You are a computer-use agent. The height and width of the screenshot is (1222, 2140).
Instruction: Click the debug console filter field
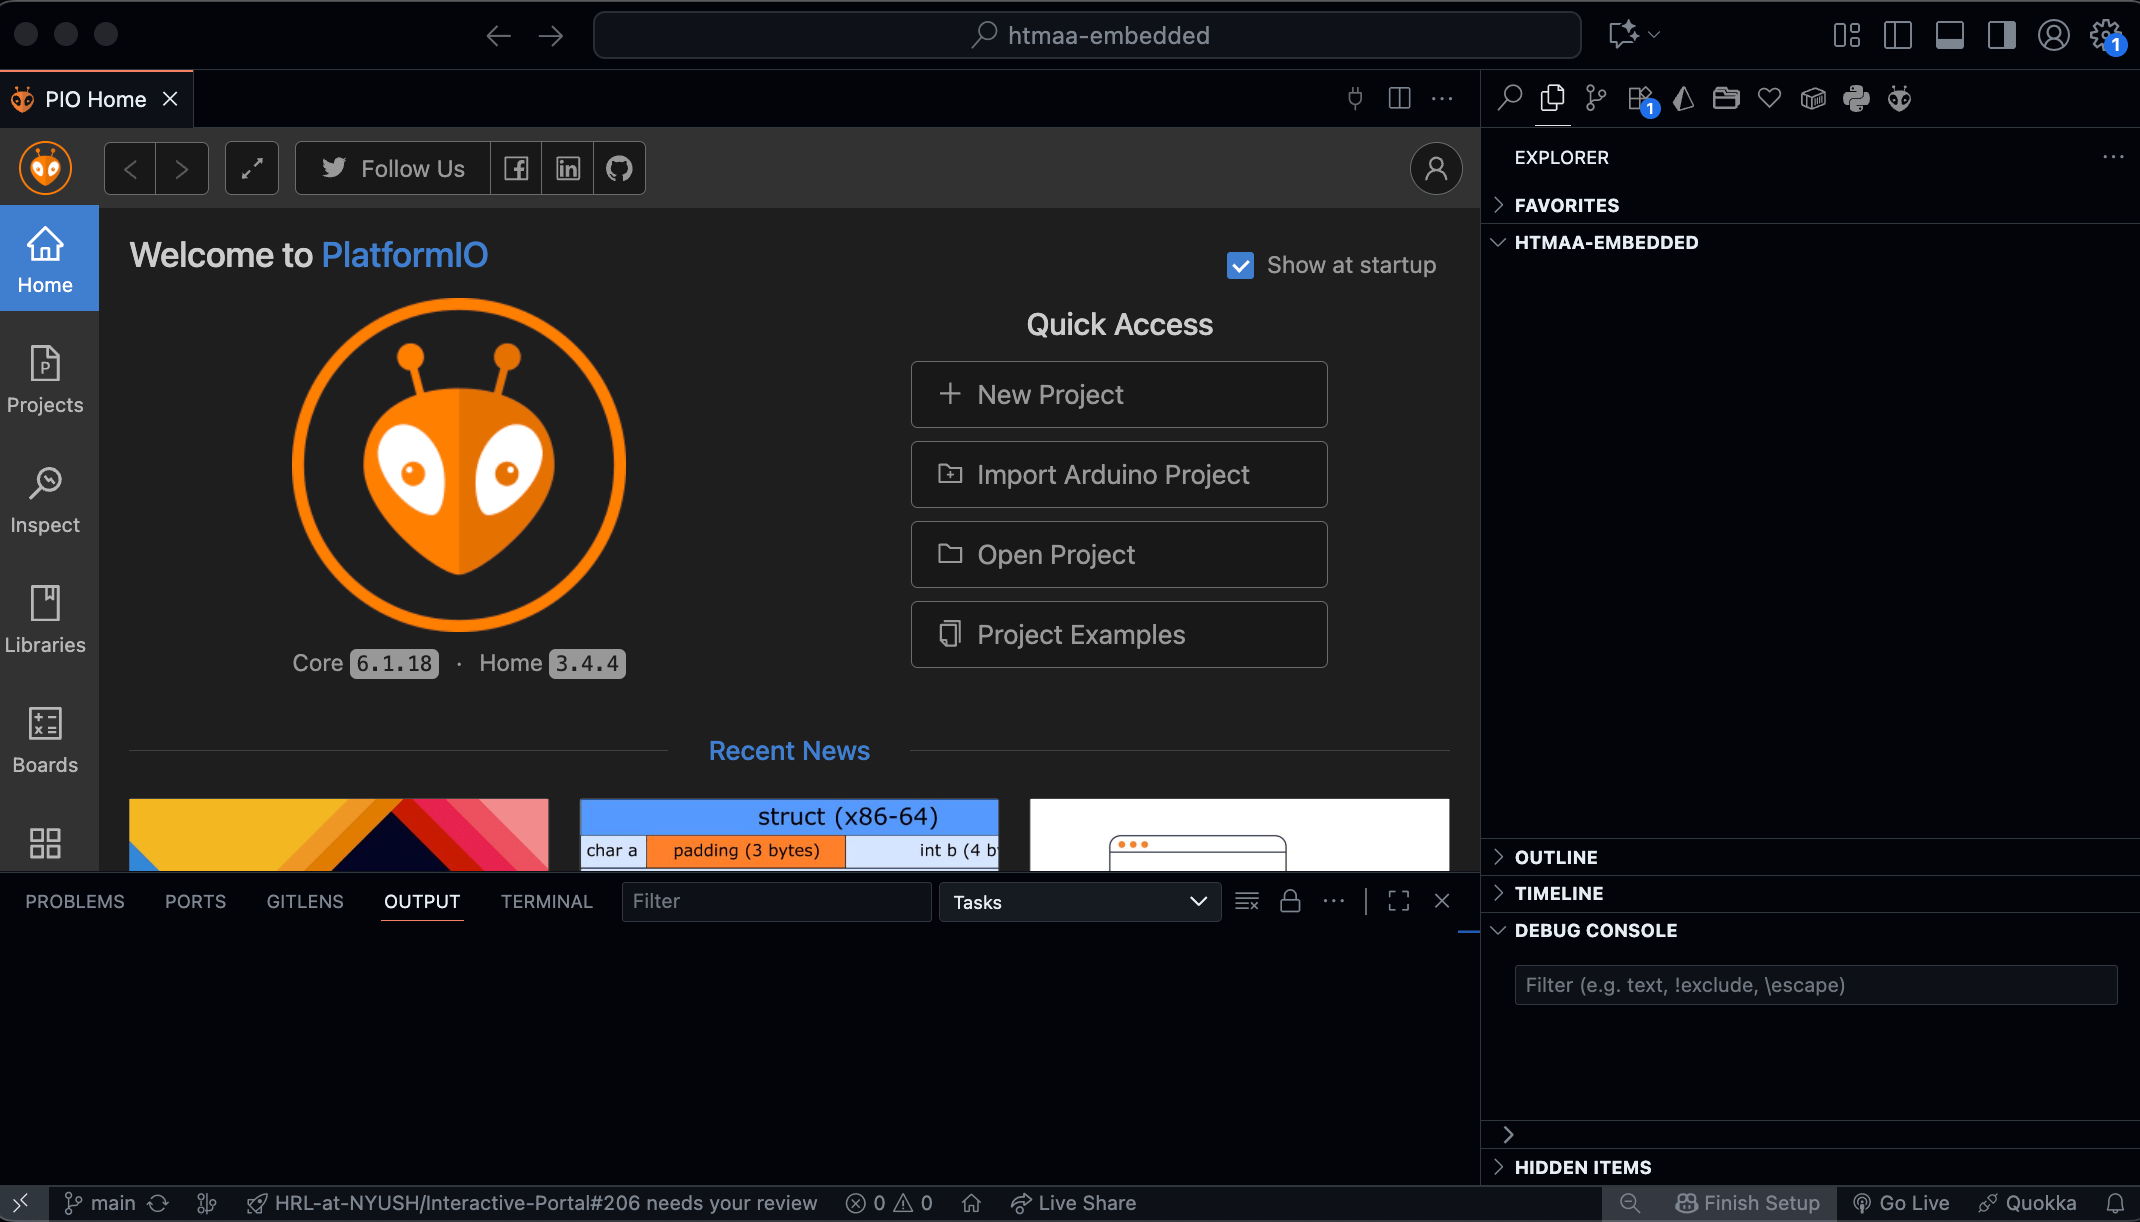pos(1815,985)
